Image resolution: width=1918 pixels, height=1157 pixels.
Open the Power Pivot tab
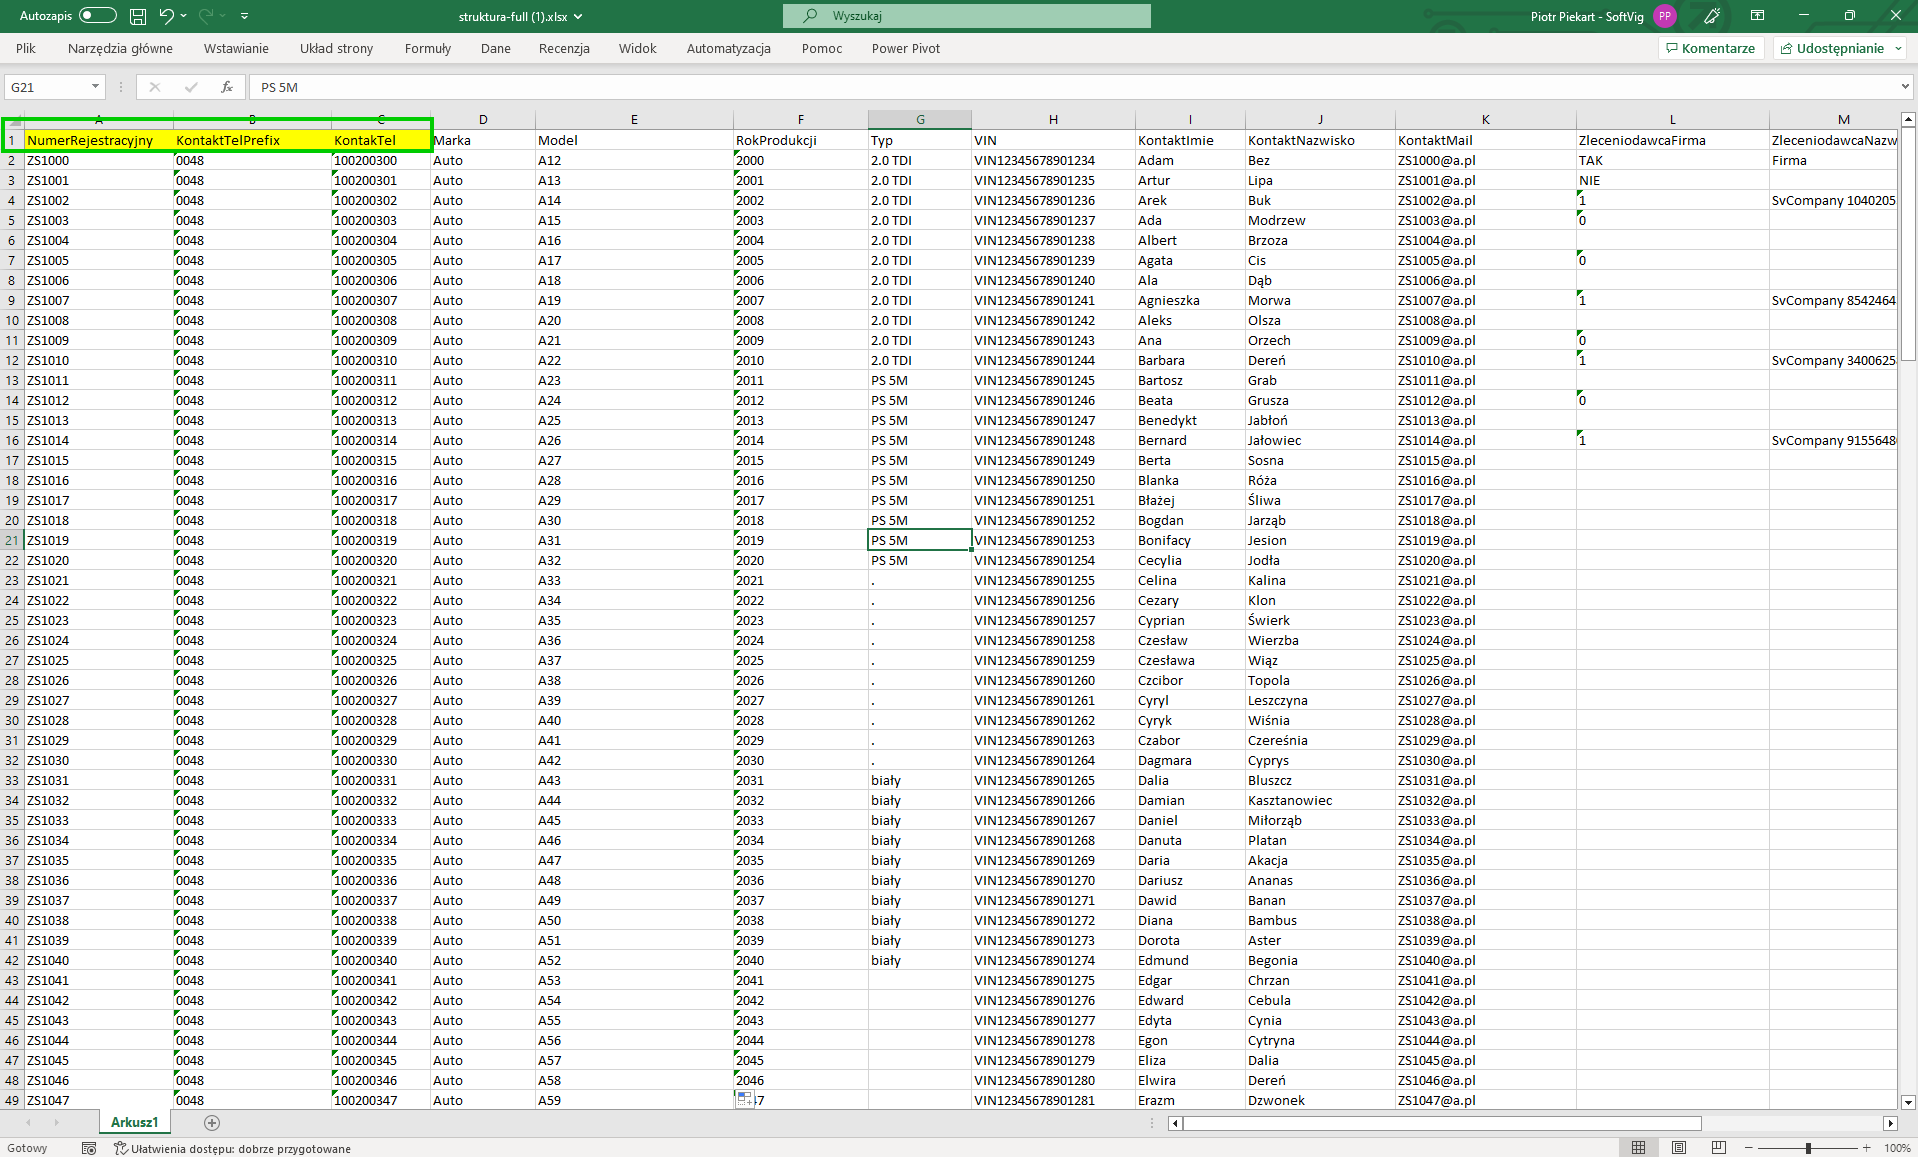point(905,48)
